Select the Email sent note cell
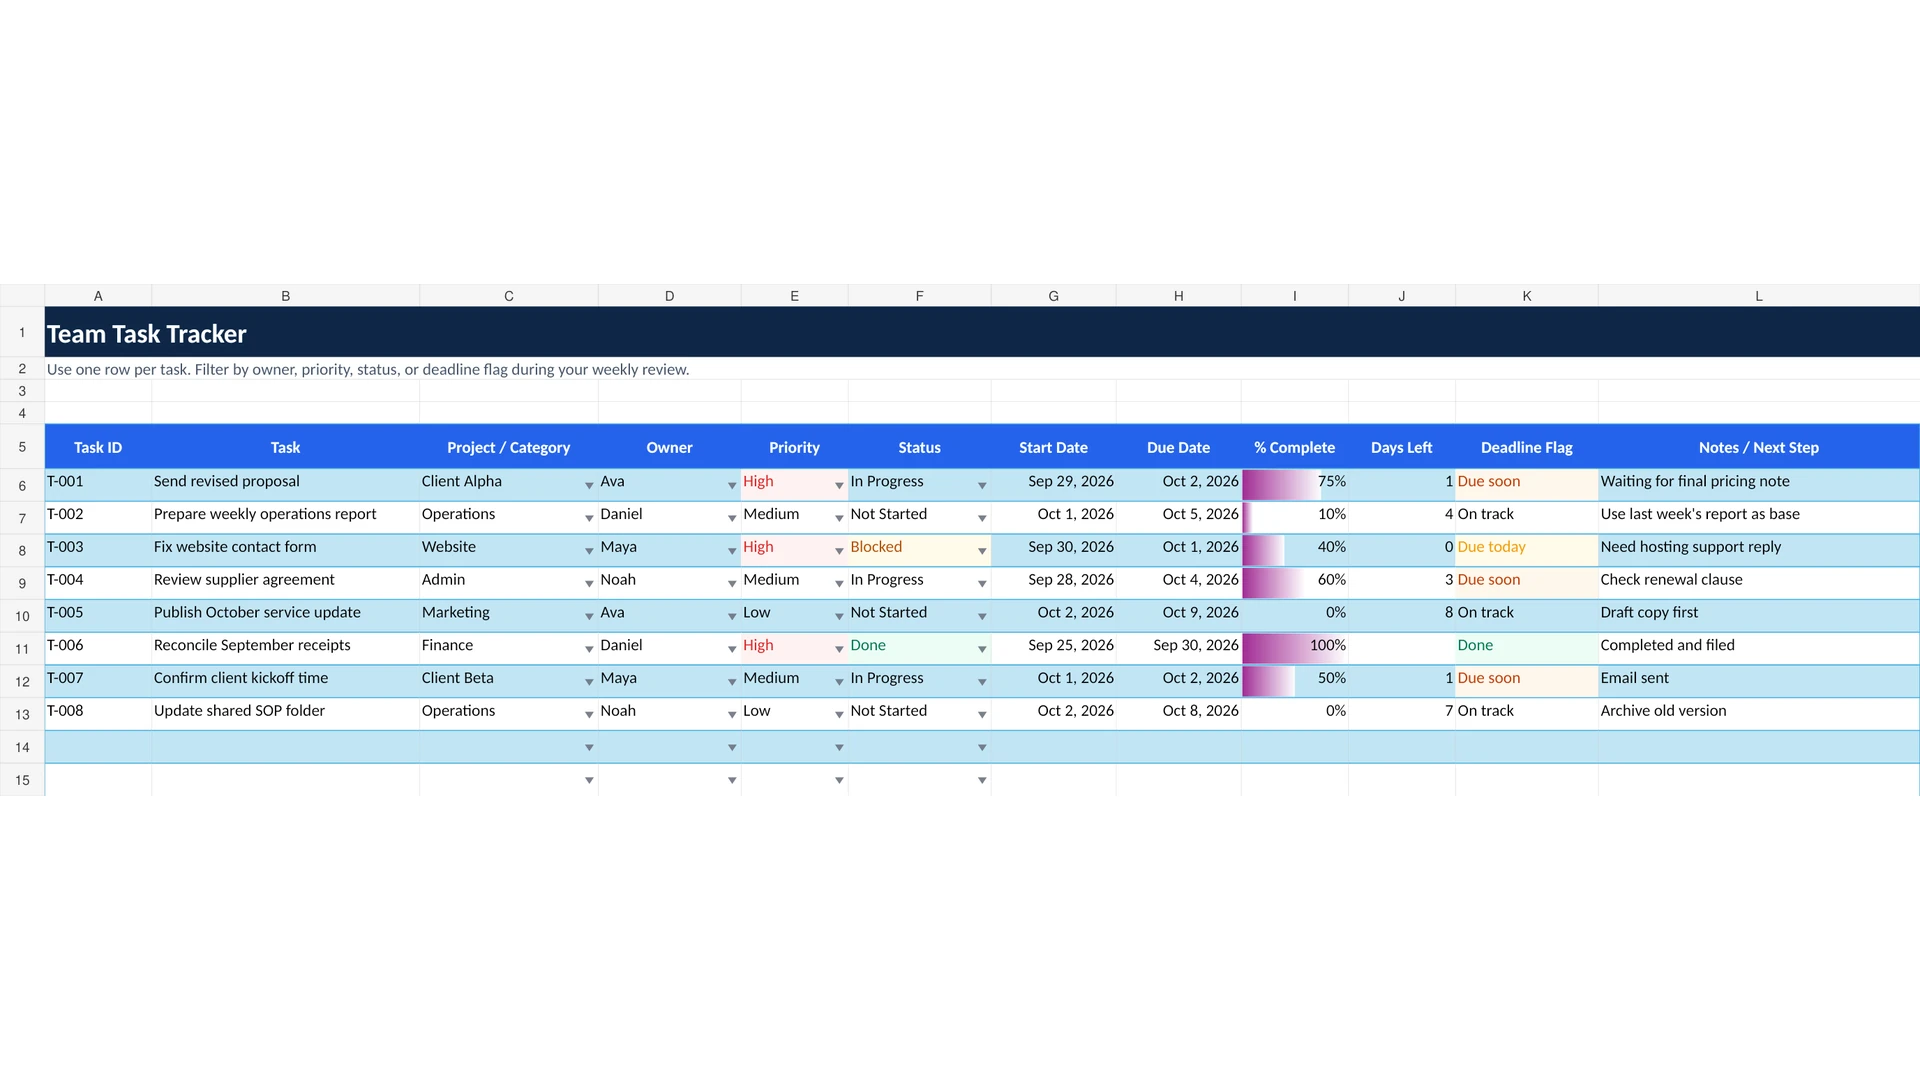The height and width of the screenshot is (1080, 1920). [1759, 682]
